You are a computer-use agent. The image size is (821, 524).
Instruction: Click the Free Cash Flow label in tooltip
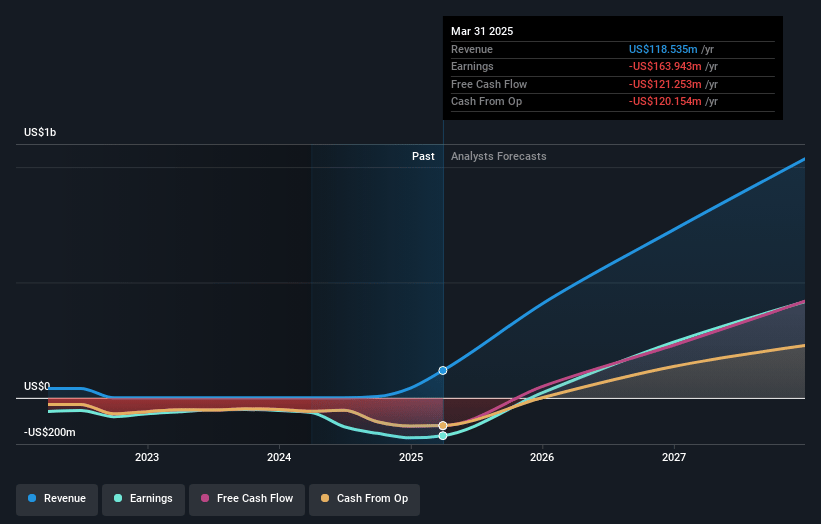489,84
